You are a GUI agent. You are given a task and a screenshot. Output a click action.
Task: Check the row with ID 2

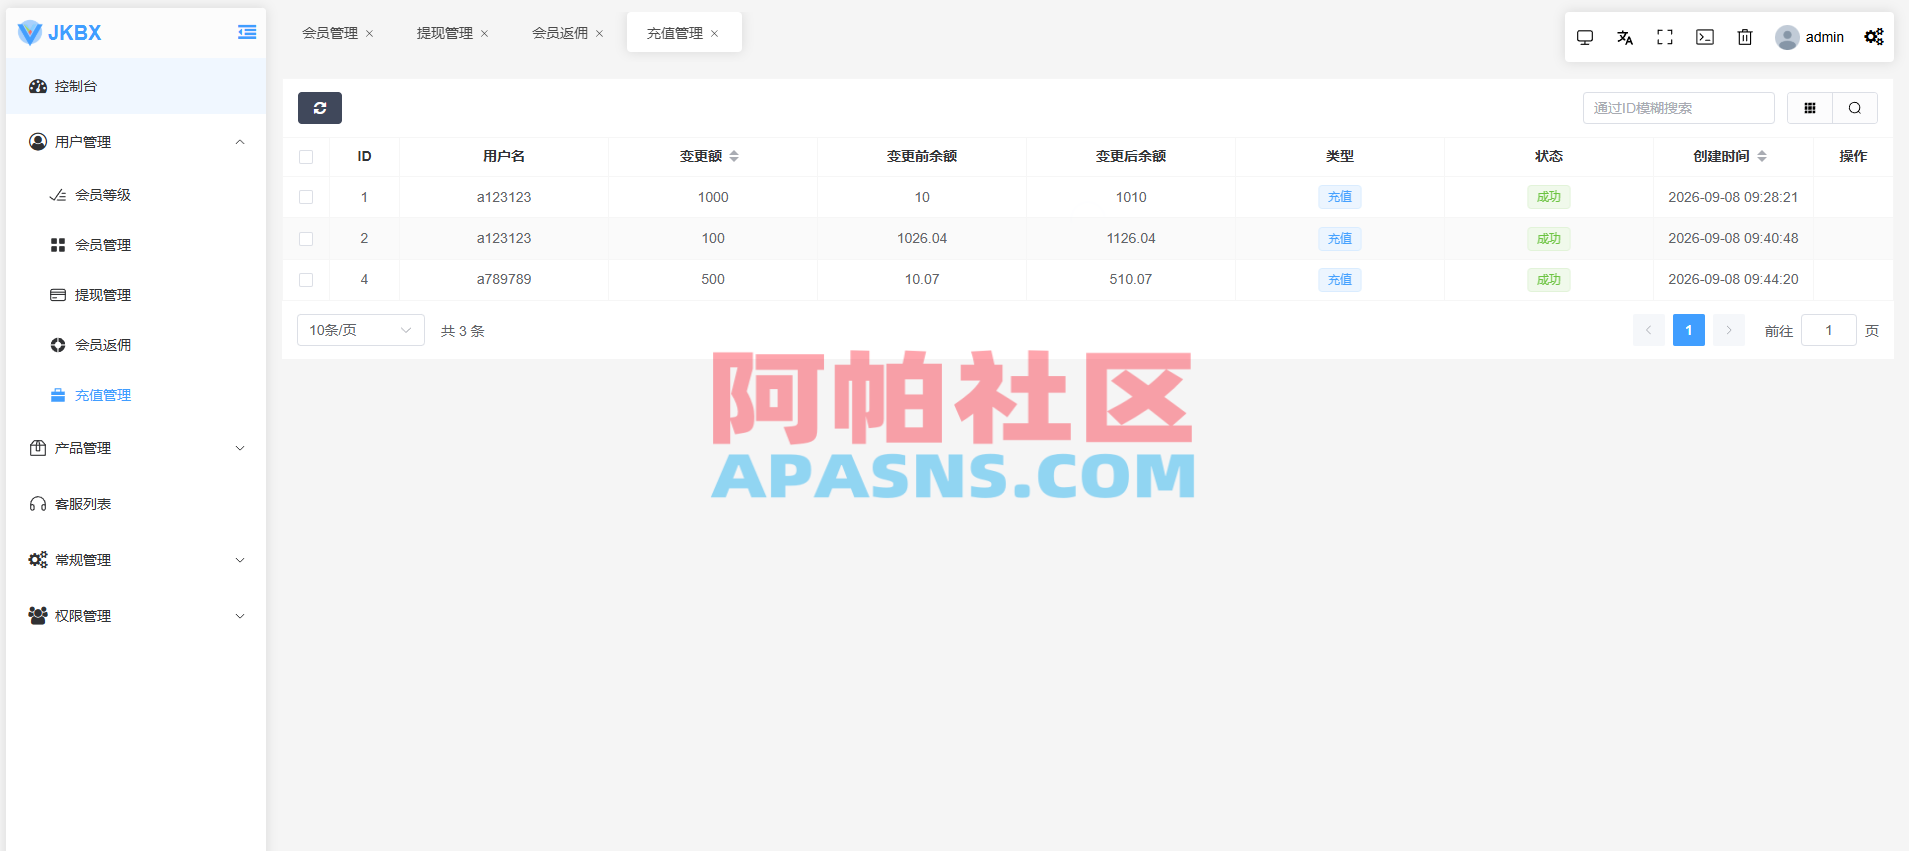[x=306, y=239]
